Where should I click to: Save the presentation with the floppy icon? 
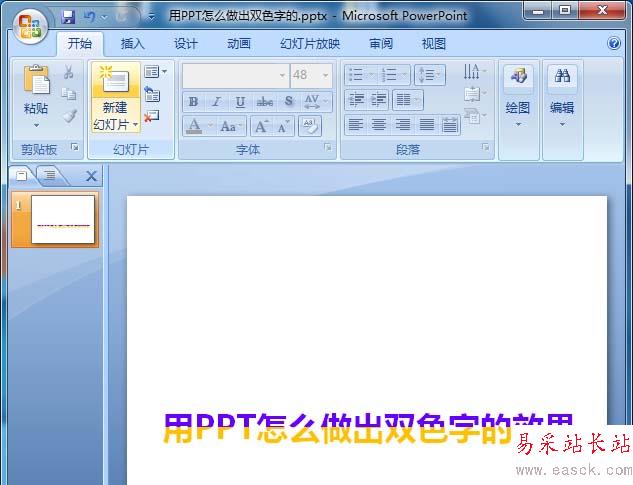68,17
